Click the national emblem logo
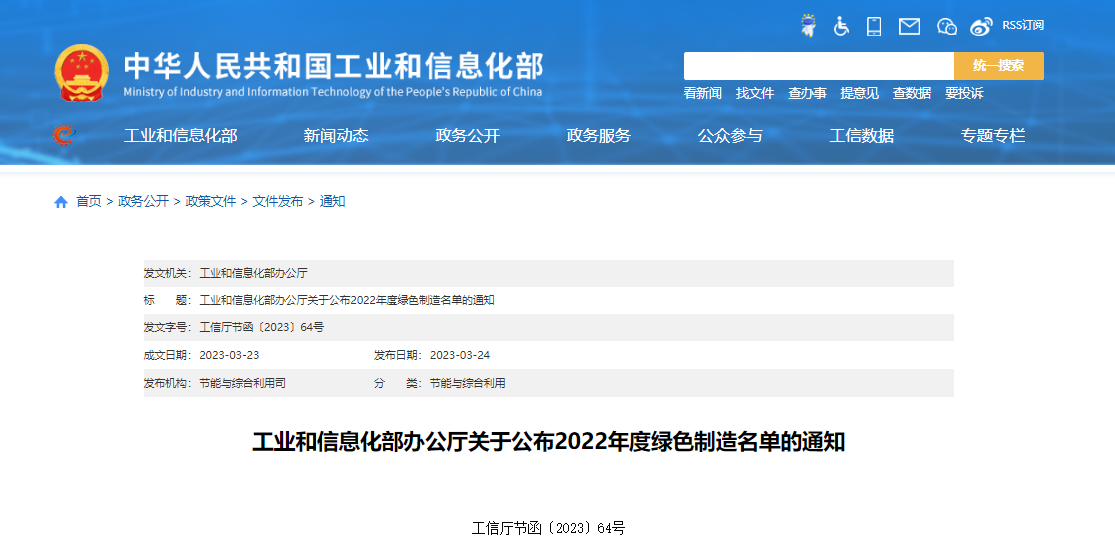Image resolution: width=1115 pixels, height=558 pixels. point(82,72)
